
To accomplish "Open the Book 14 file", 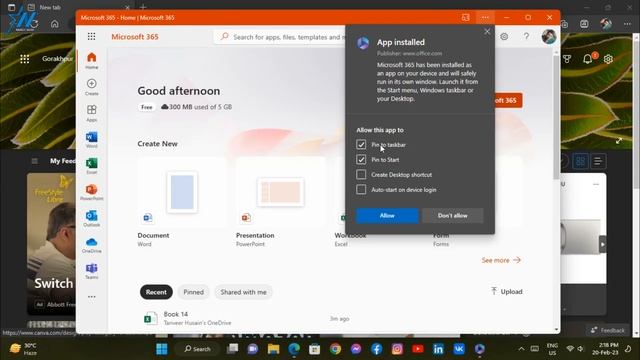I will (x=176, y=314).
